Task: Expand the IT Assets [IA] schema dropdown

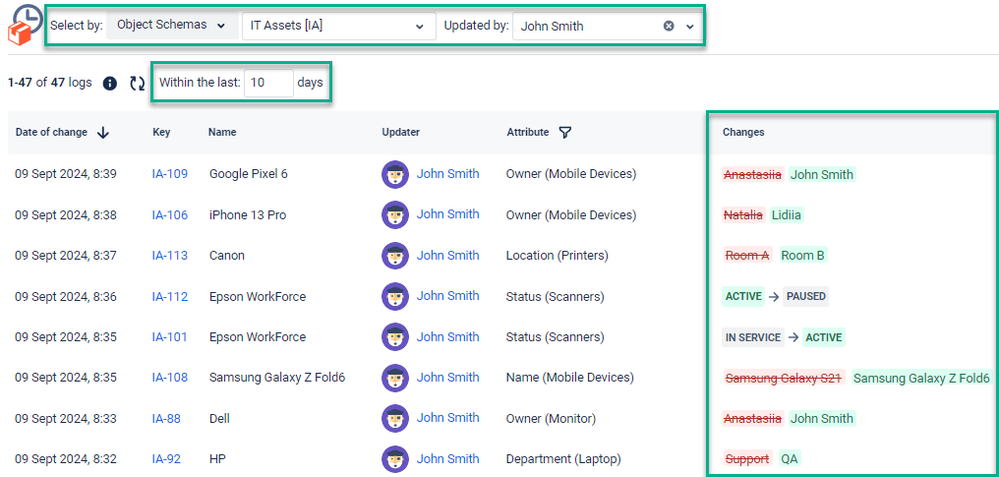Action: tap(339, 26)
